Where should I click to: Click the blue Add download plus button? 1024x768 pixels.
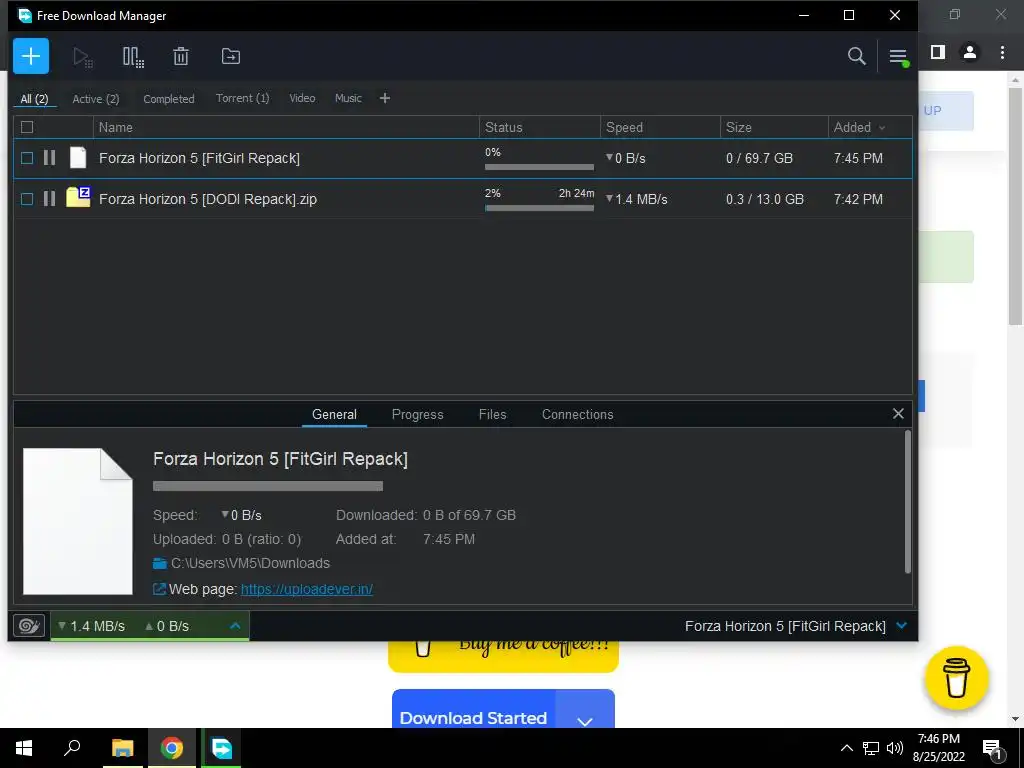pyautogui.click(x=31, y=56)
